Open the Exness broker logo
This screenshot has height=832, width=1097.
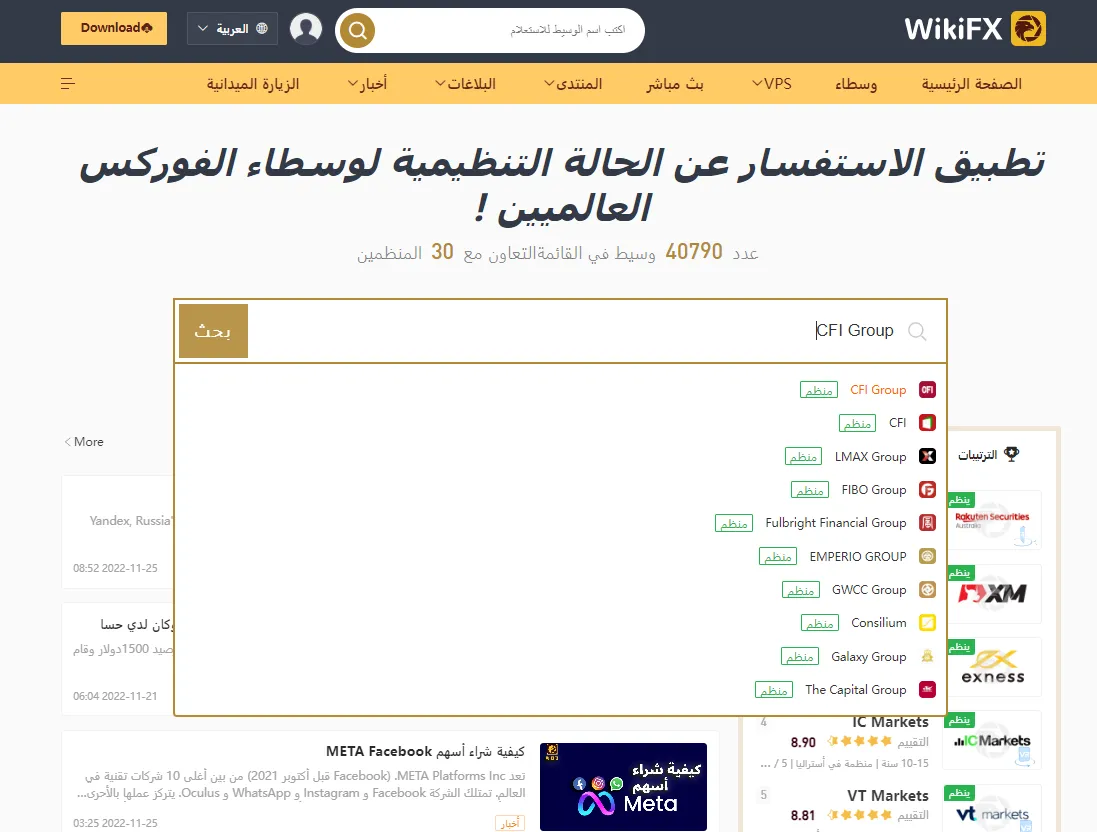(x=992, y=667)
